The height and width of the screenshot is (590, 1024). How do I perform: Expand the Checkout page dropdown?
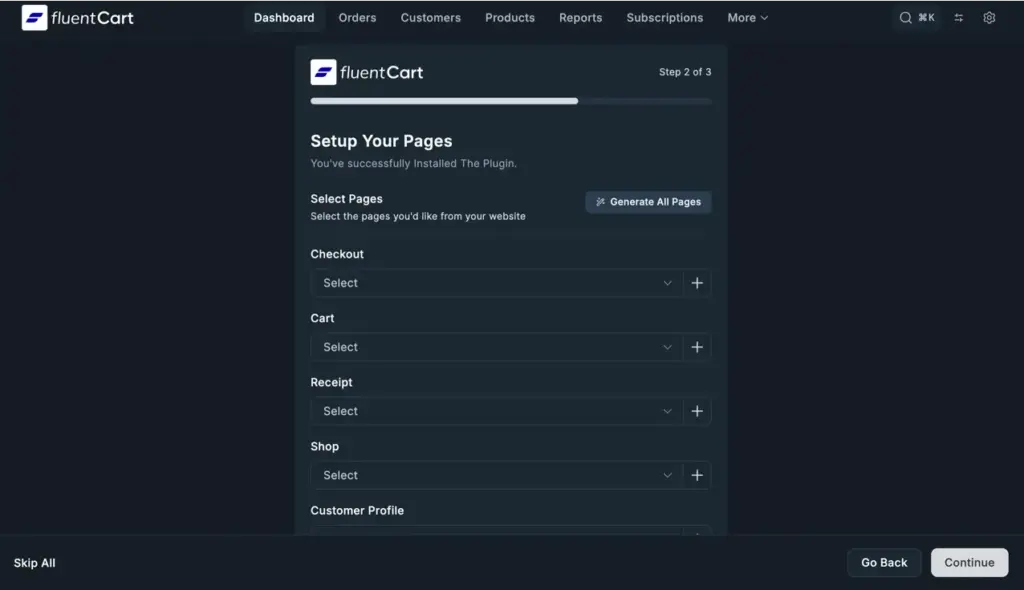point(497,283)
